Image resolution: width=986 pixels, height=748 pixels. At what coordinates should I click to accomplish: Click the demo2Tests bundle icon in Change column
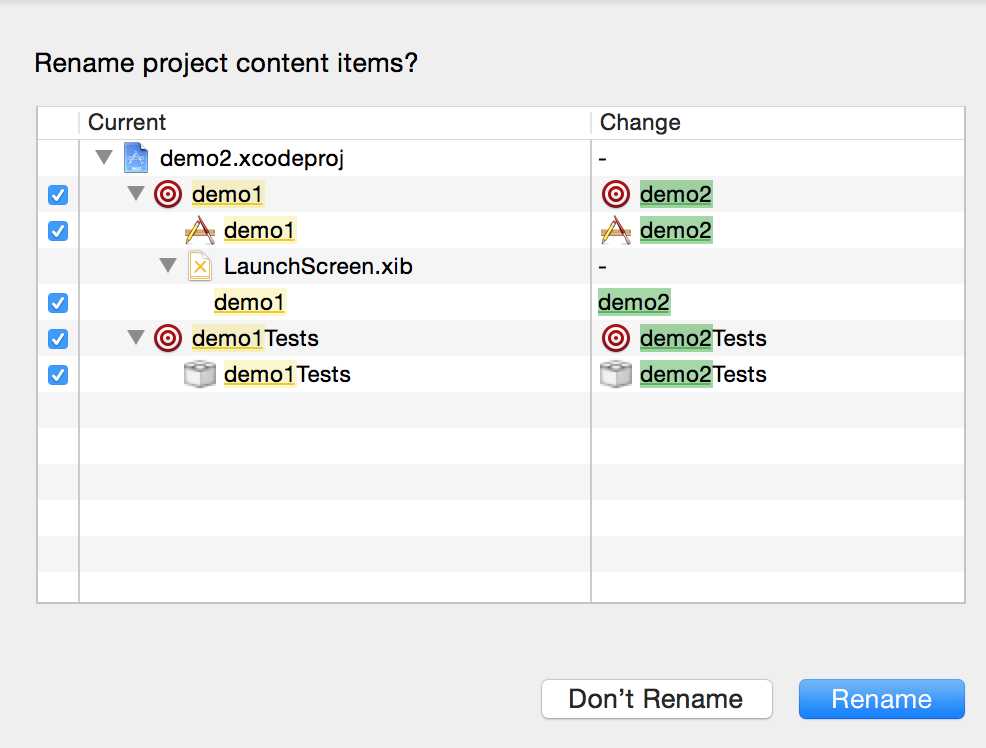point(616,375)
